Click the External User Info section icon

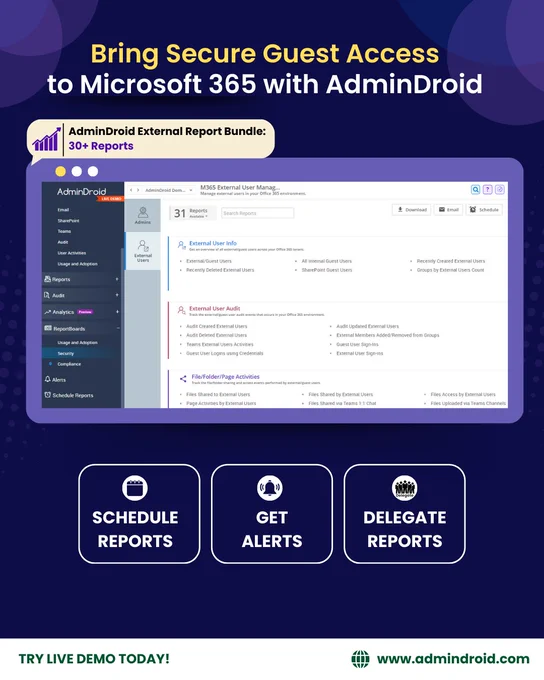[181, 245]
